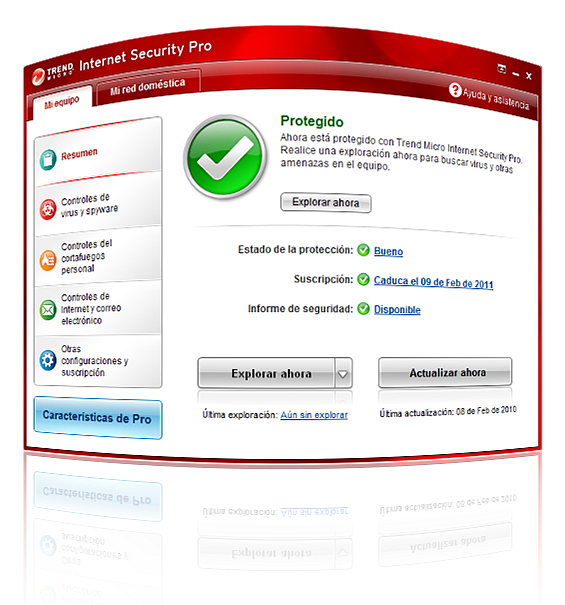This screenshot has width=565, height=605.
Task: Click the large green protected checkmark
Action: click(225, 157)
